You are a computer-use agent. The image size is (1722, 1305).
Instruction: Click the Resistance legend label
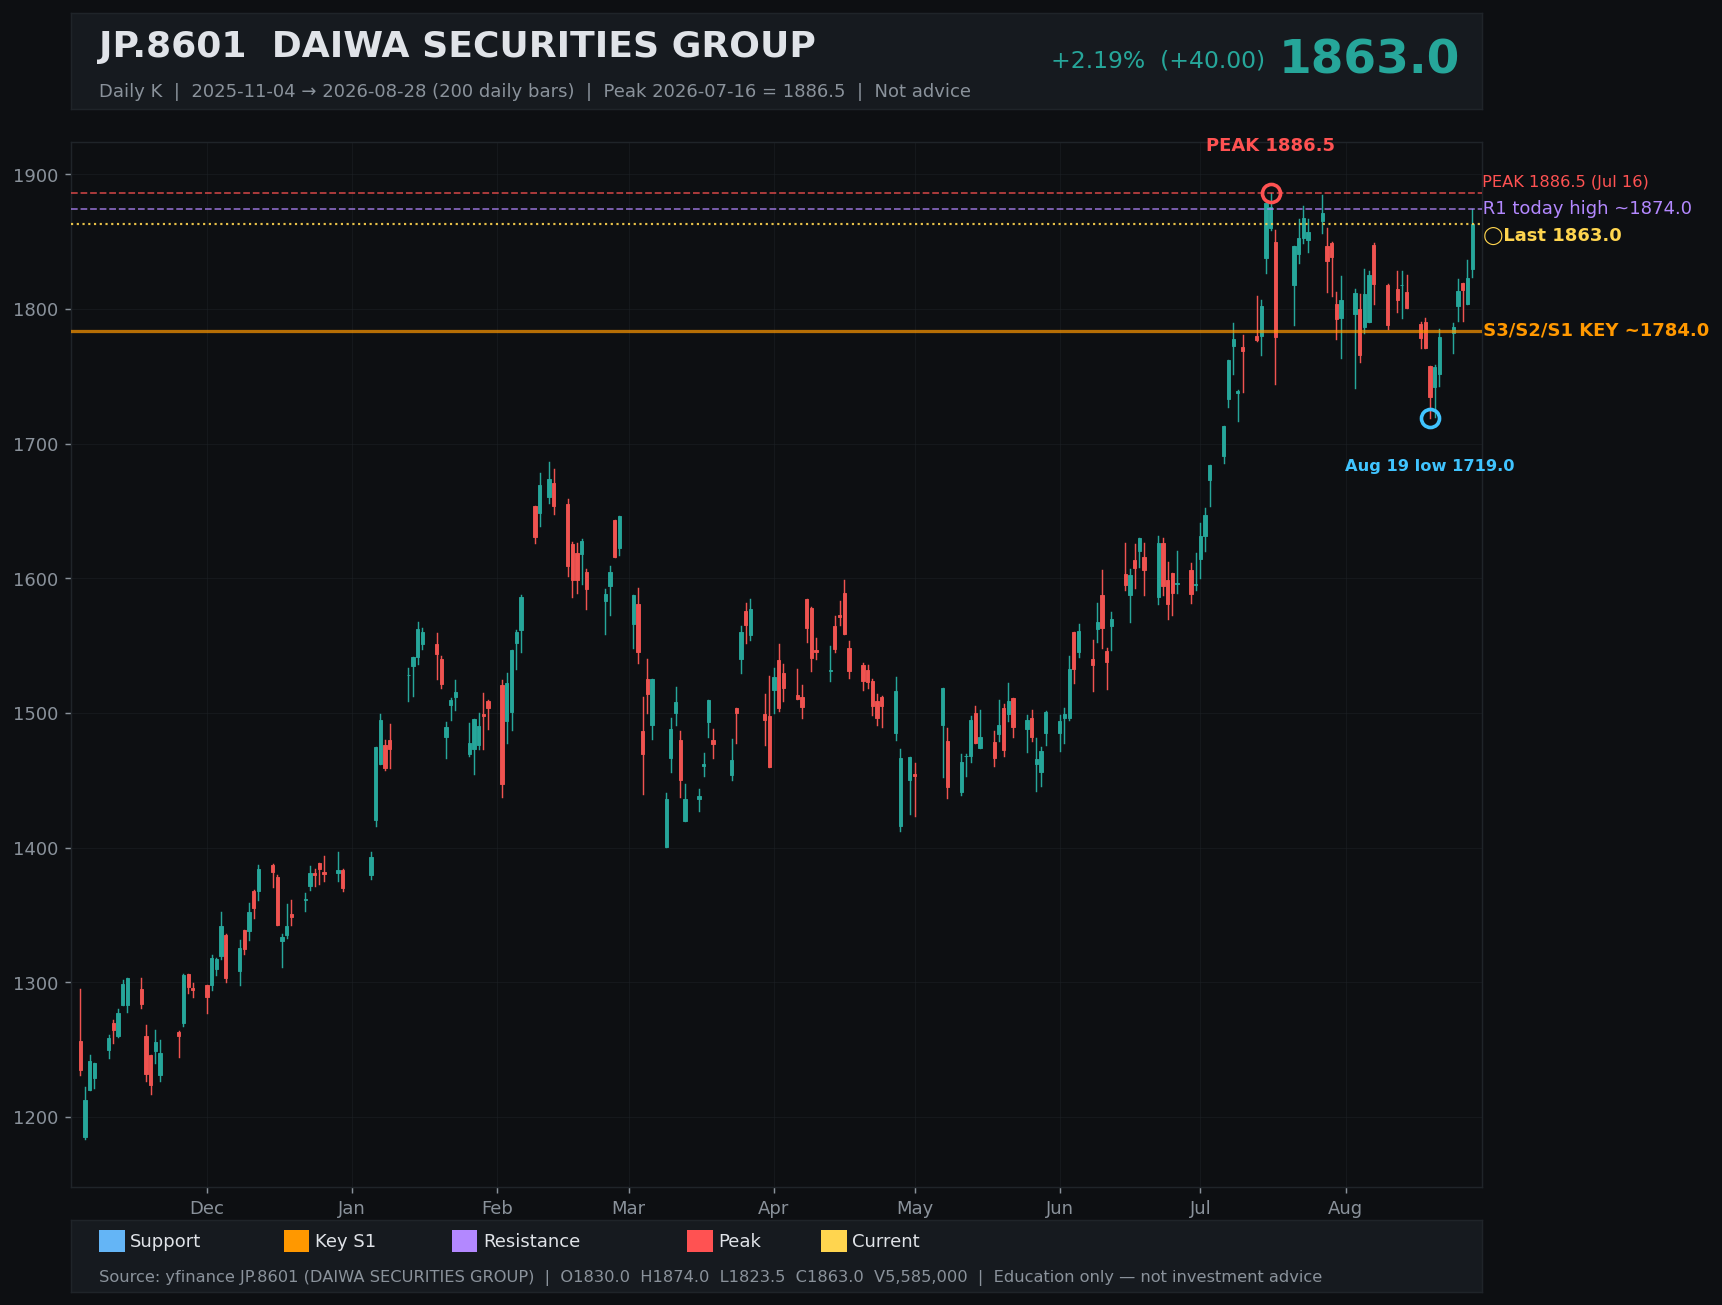(532, 1241)
